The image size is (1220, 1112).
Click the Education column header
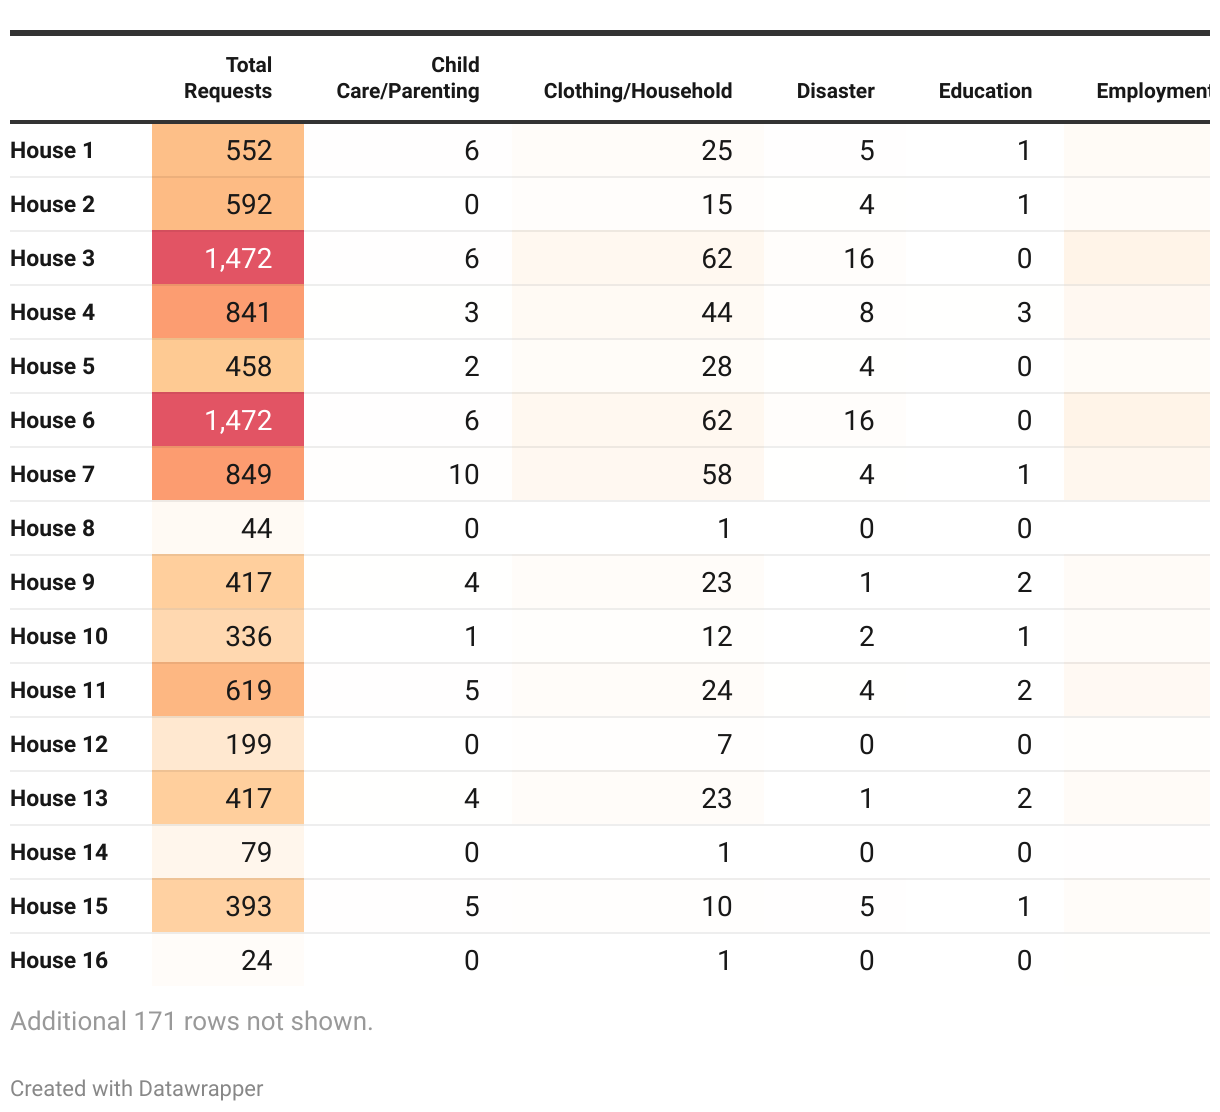(985, 91)
